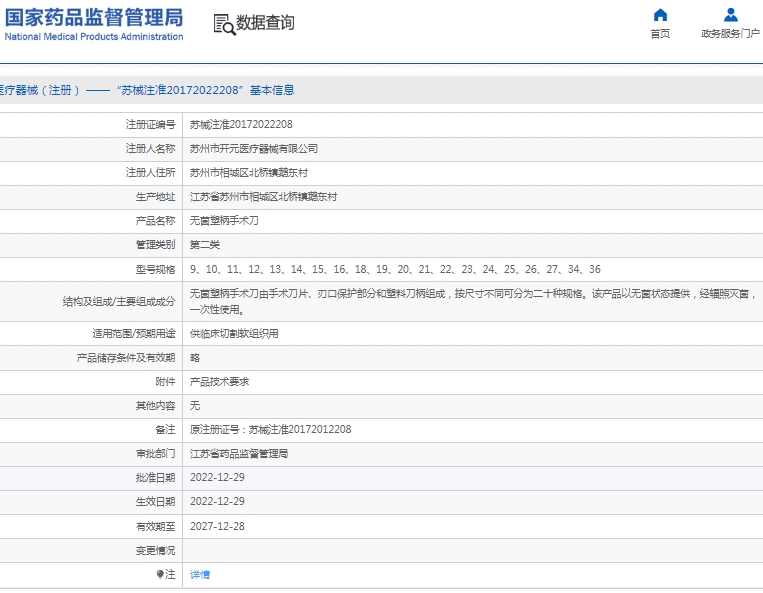
Task: Click registration number 苏械注准20172022208 value
Action: (241, 125)
